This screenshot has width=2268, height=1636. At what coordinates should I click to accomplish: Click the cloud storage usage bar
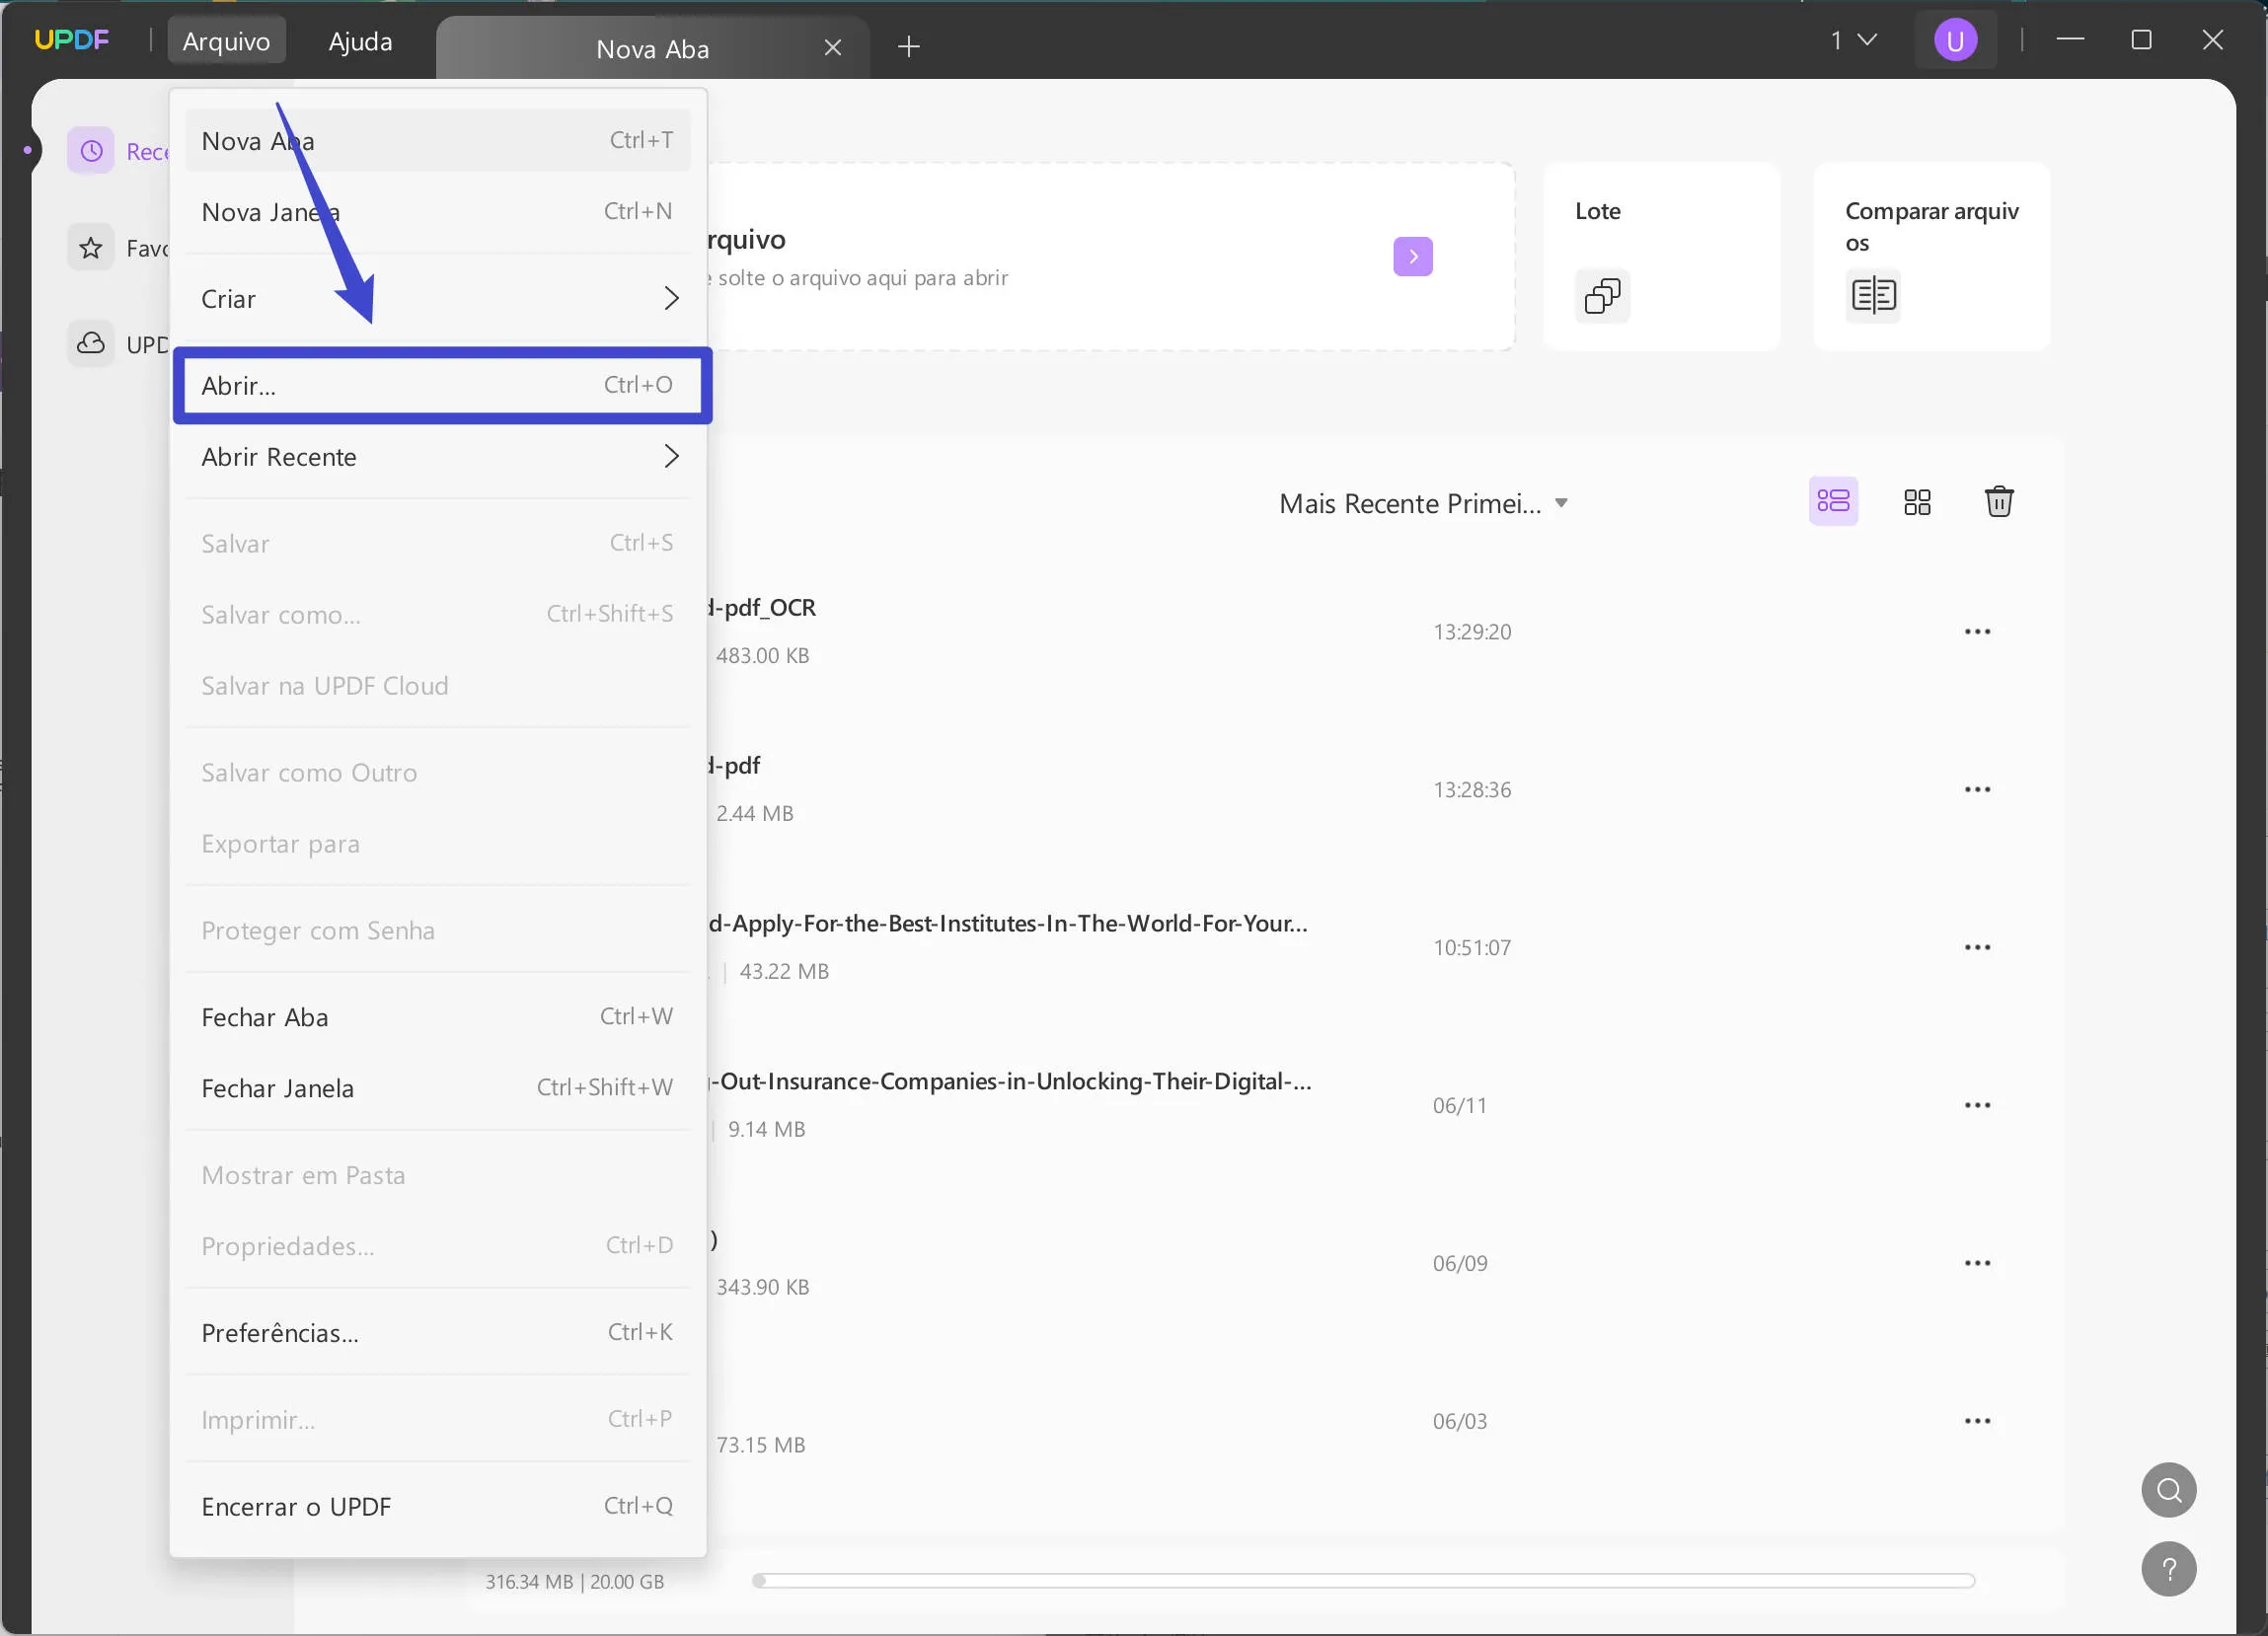click(x=1363, y=1580)
